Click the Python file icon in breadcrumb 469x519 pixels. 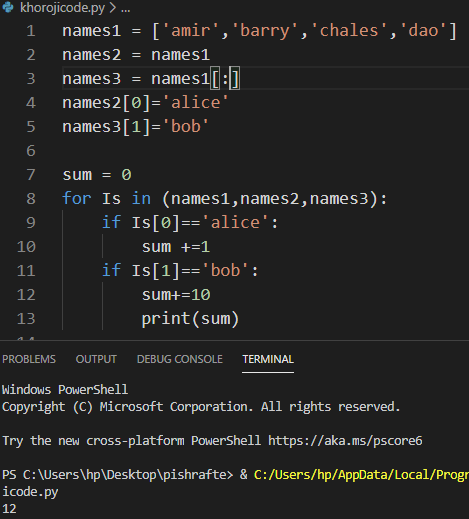pyautogui.click(x=8, y=7)
